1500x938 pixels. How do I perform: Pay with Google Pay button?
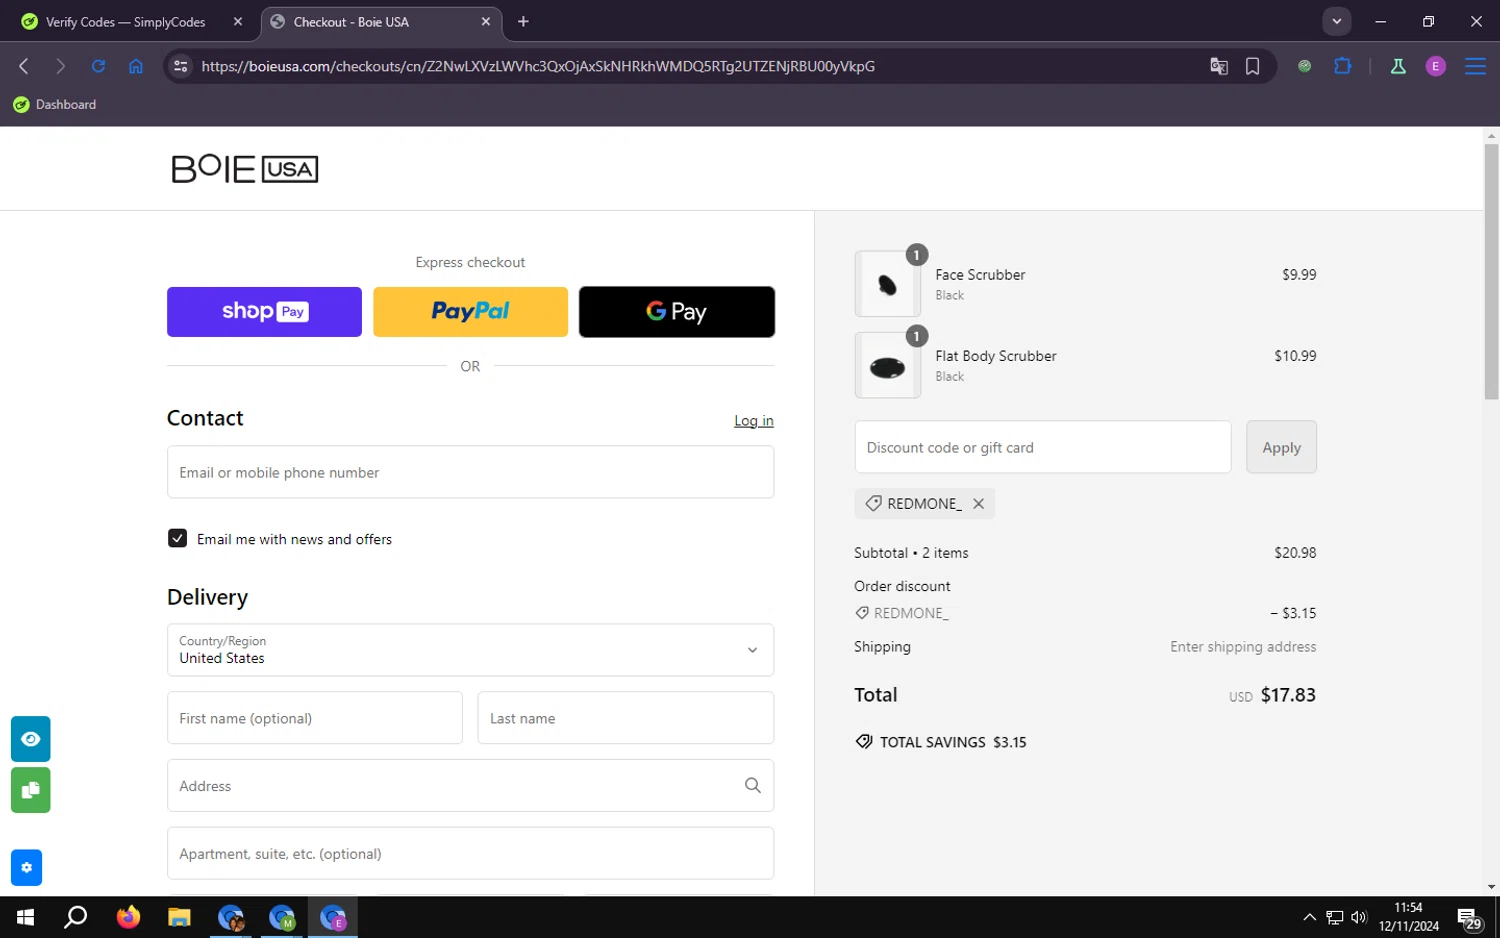click(677, 312)
